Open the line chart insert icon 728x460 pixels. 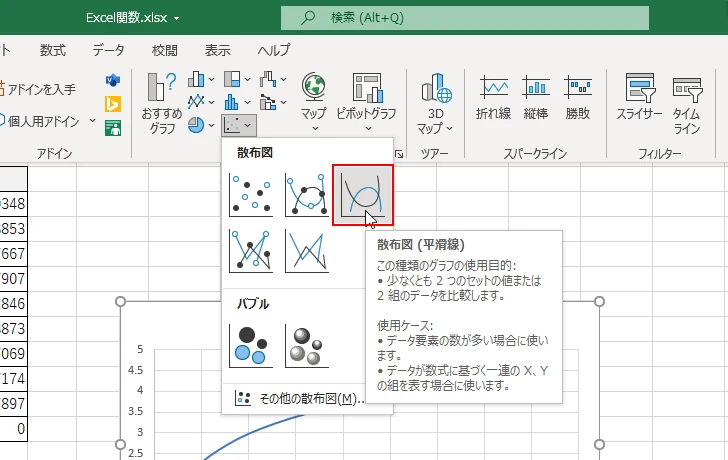tap(196, 102)
